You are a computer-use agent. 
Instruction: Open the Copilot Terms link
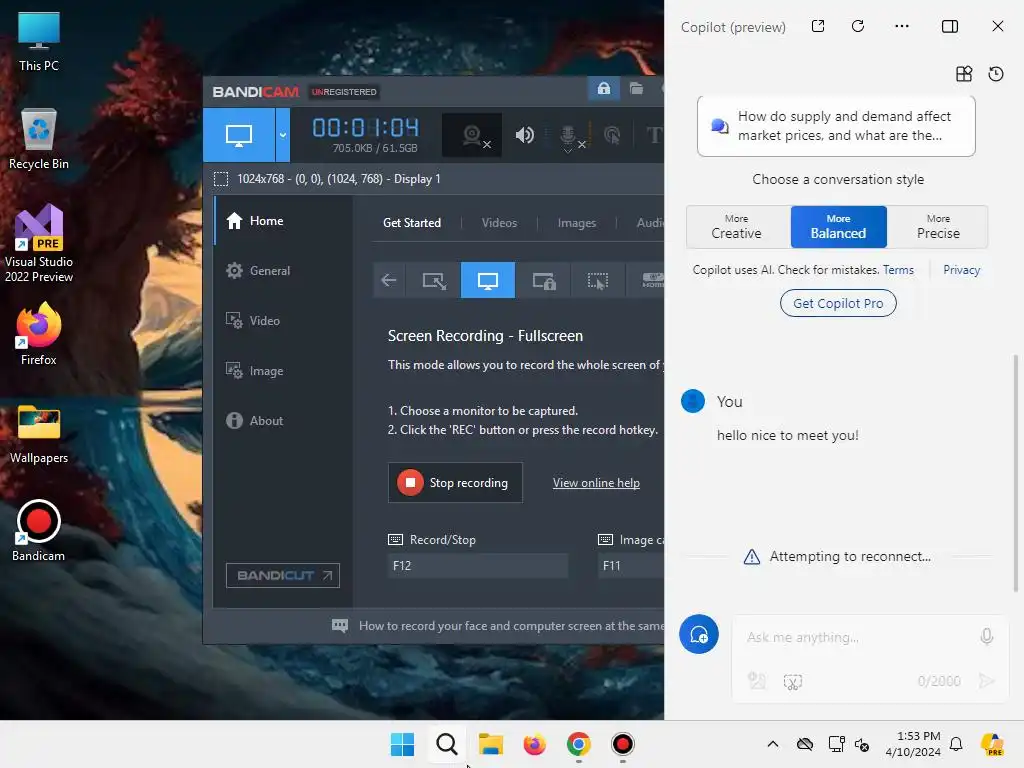(898, 270)
